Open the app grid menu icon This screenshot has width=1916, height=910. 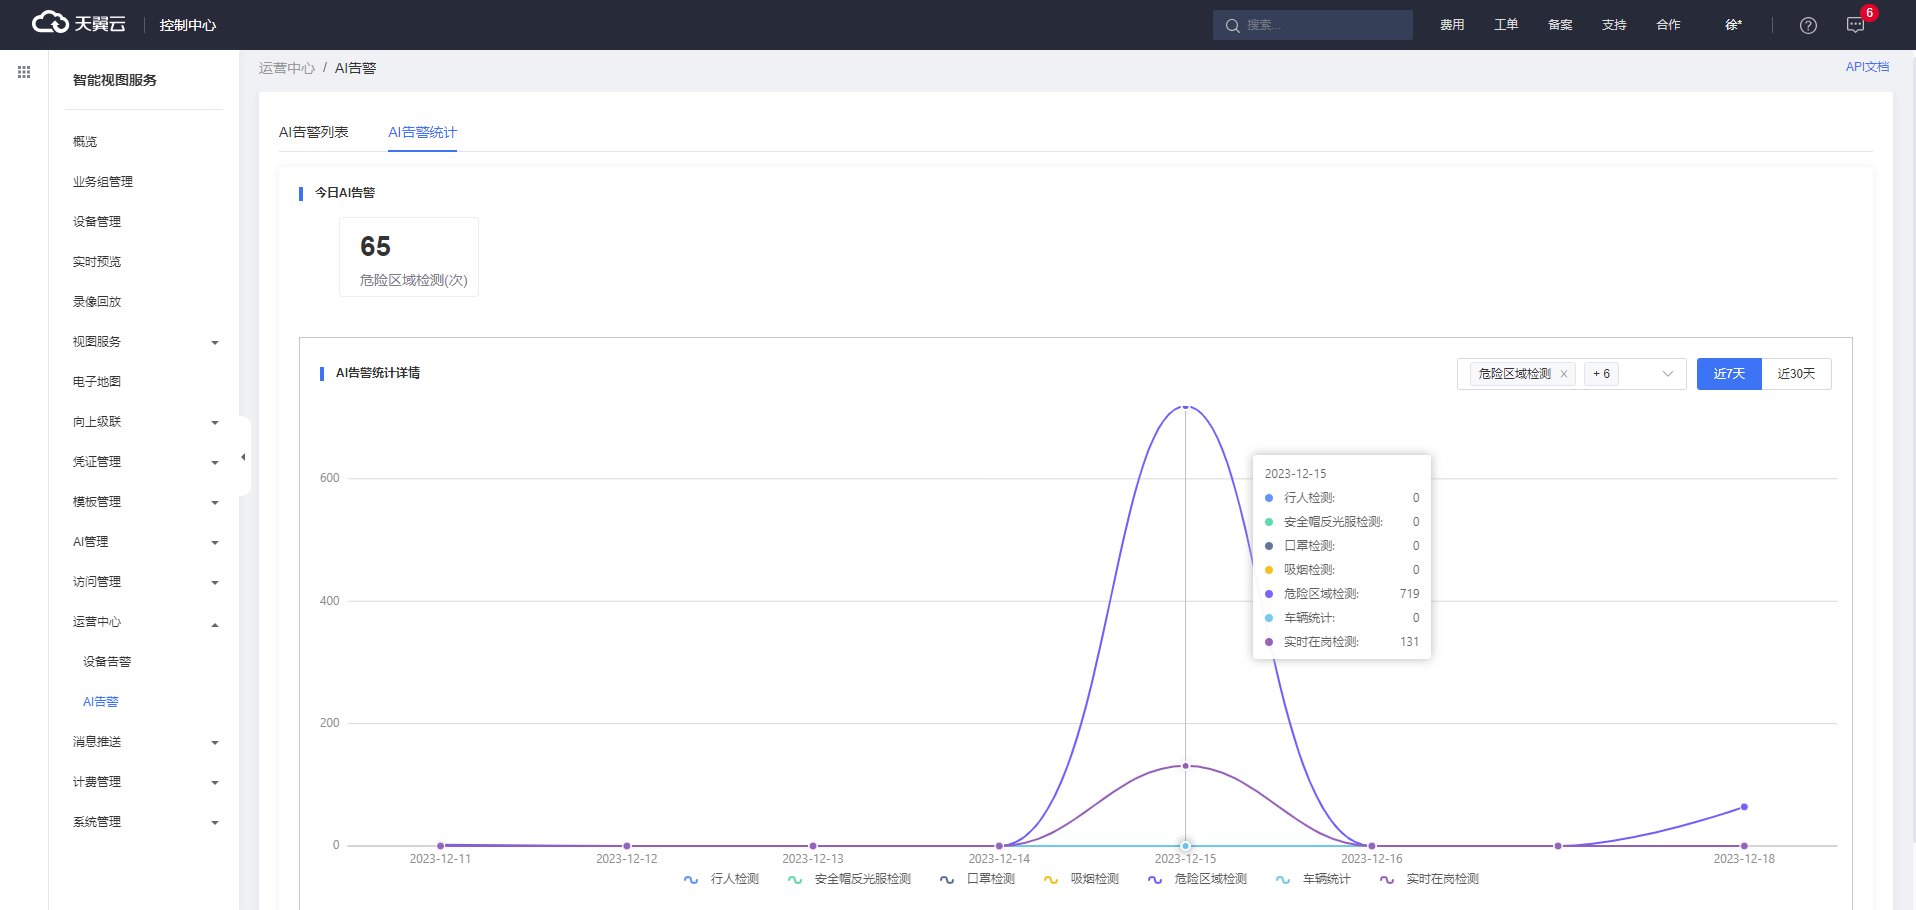pos(24,72)
